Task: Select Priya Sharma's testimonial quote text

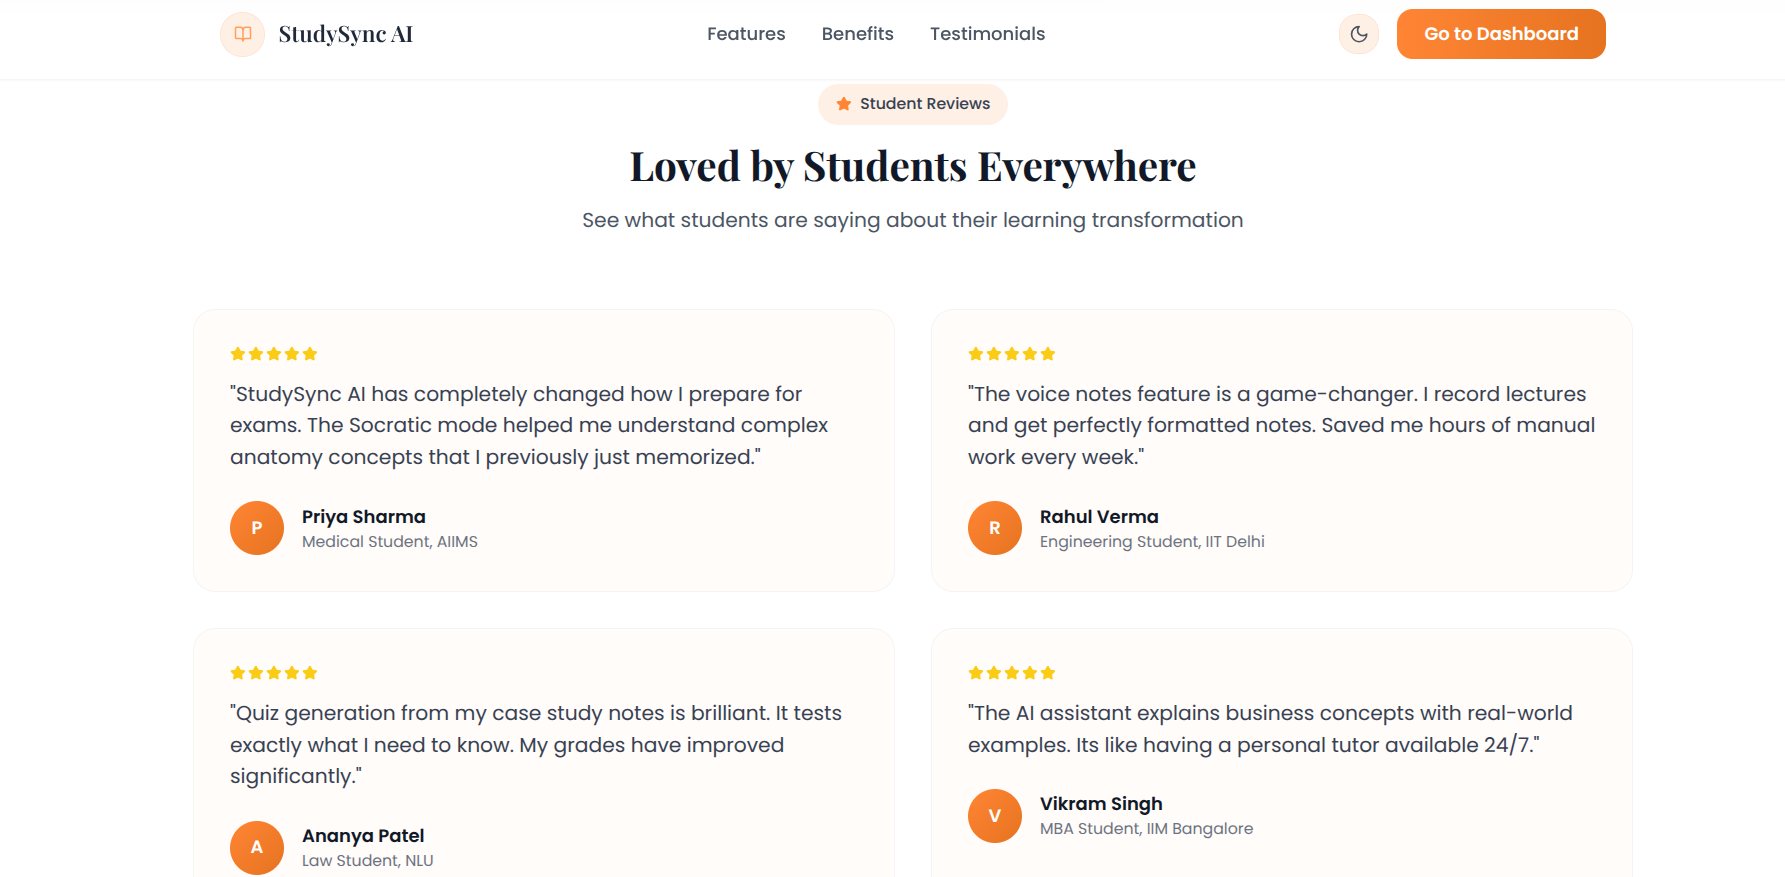Action: 529,425
